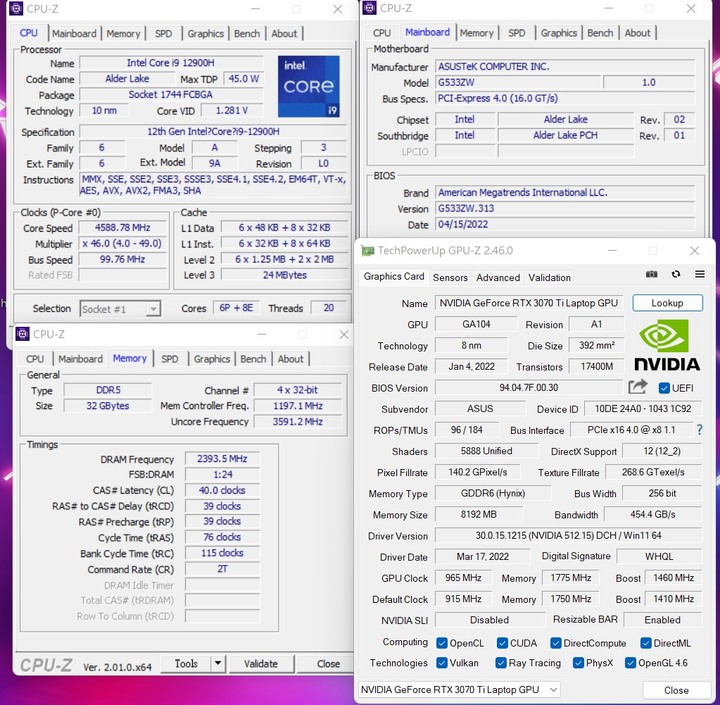The height and width of the screenshot is (705, 720).
Task: Click the motherboard Model G533ZW value
Action: pyautogui.click(x=518, y=83)
